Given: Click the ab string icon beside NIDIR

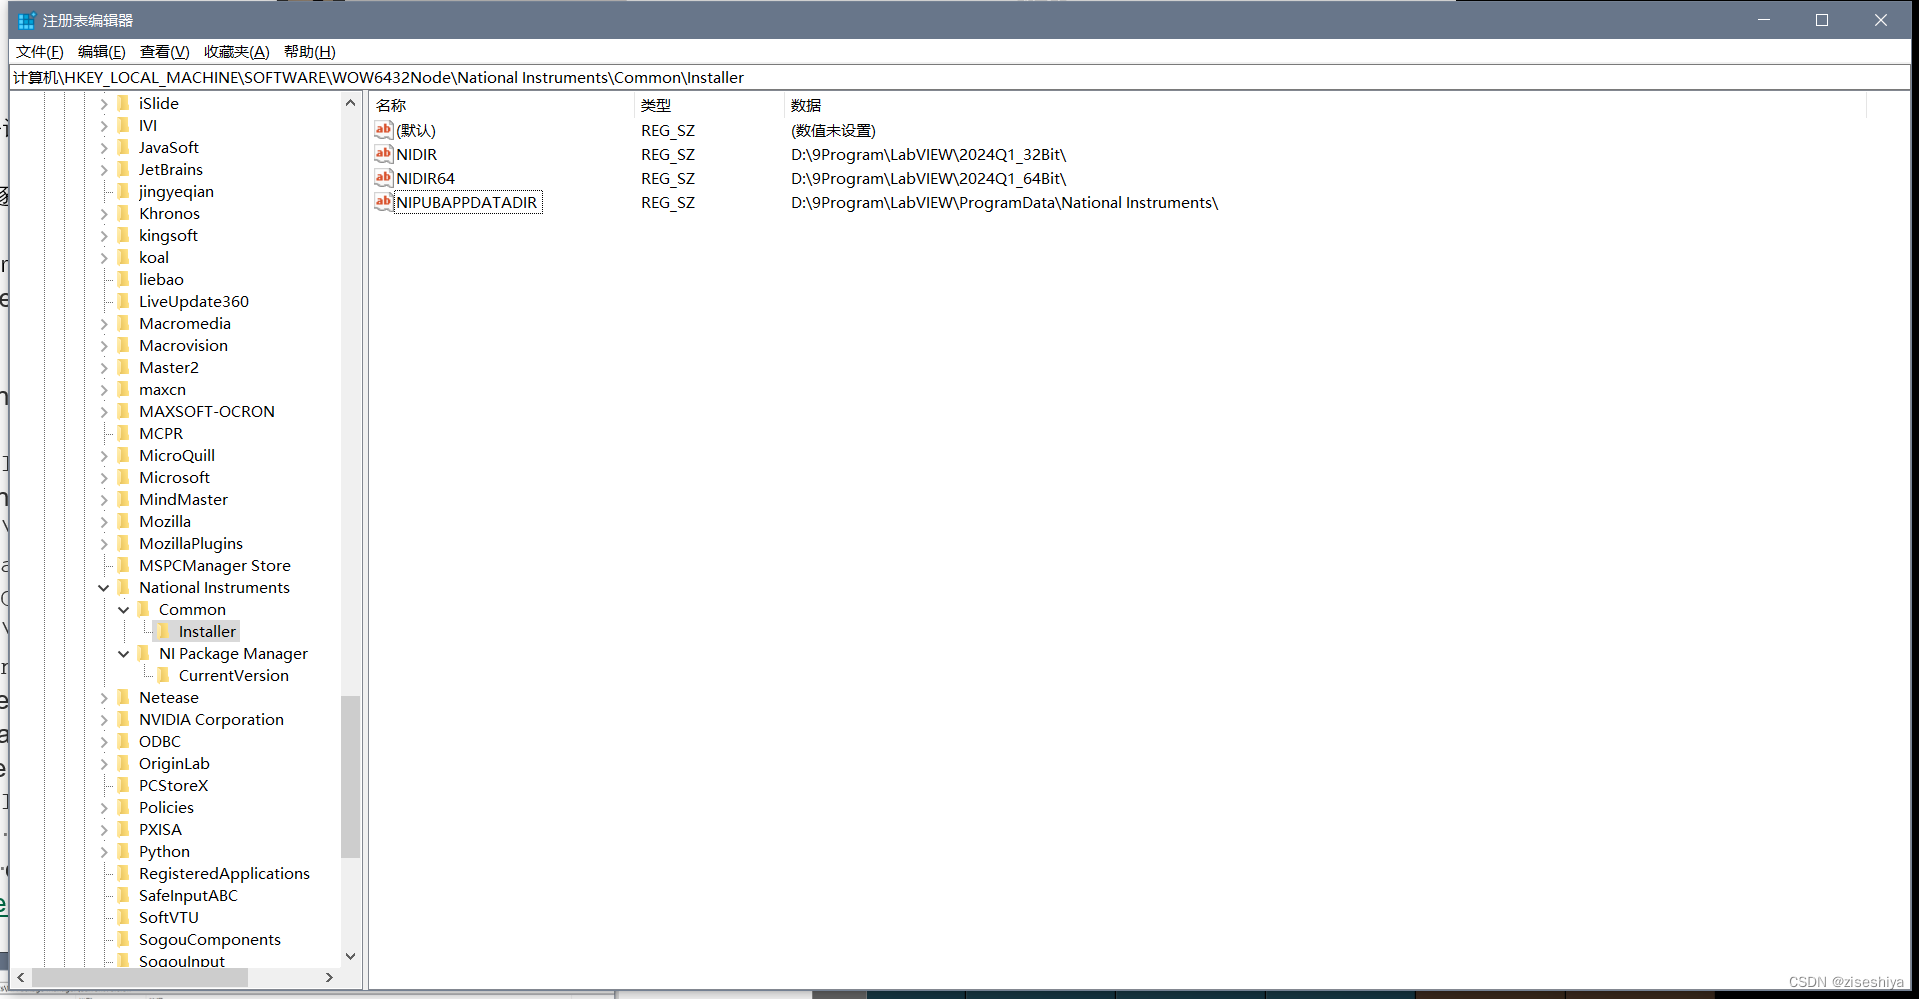Looking at the screenshot, I should [x=383, y=154].
